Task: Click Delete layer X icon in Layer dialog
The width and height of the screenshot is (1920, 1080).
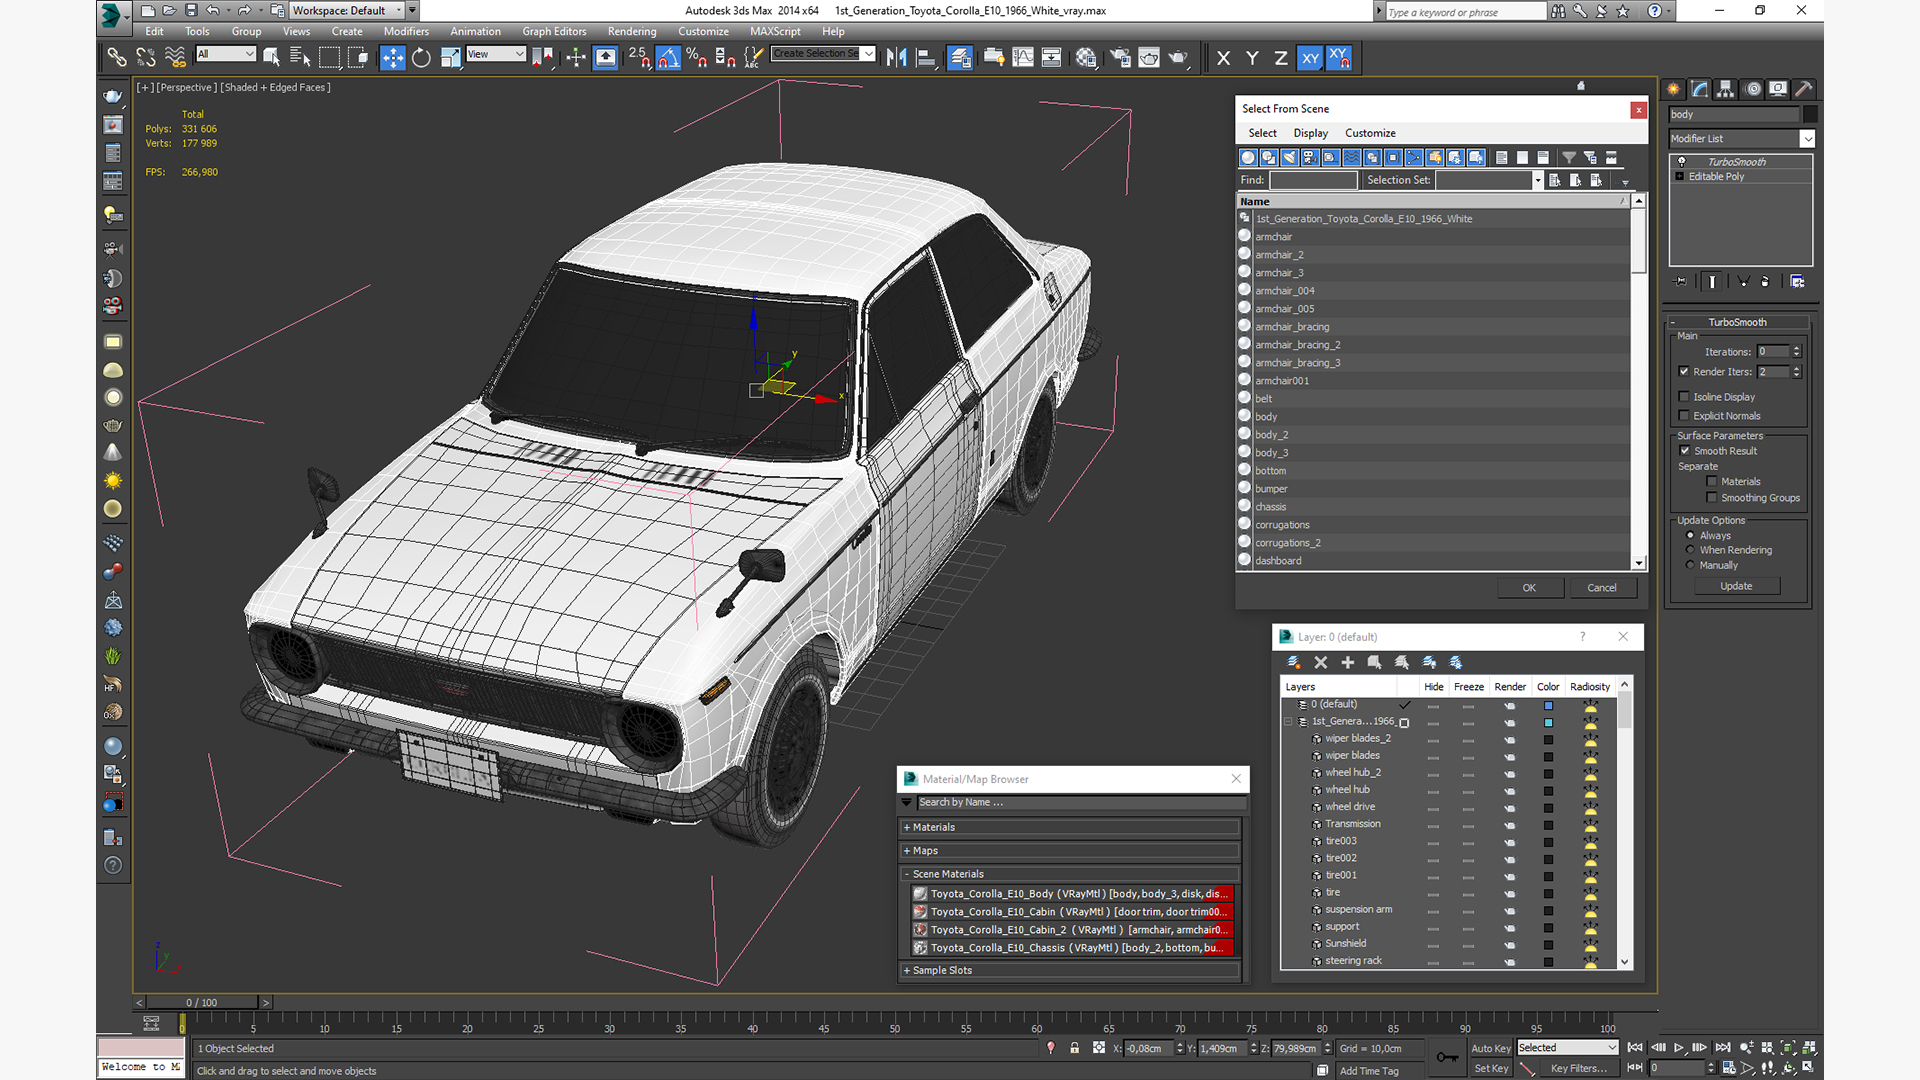Action: pyautogui.click(x=1321, y=663)
